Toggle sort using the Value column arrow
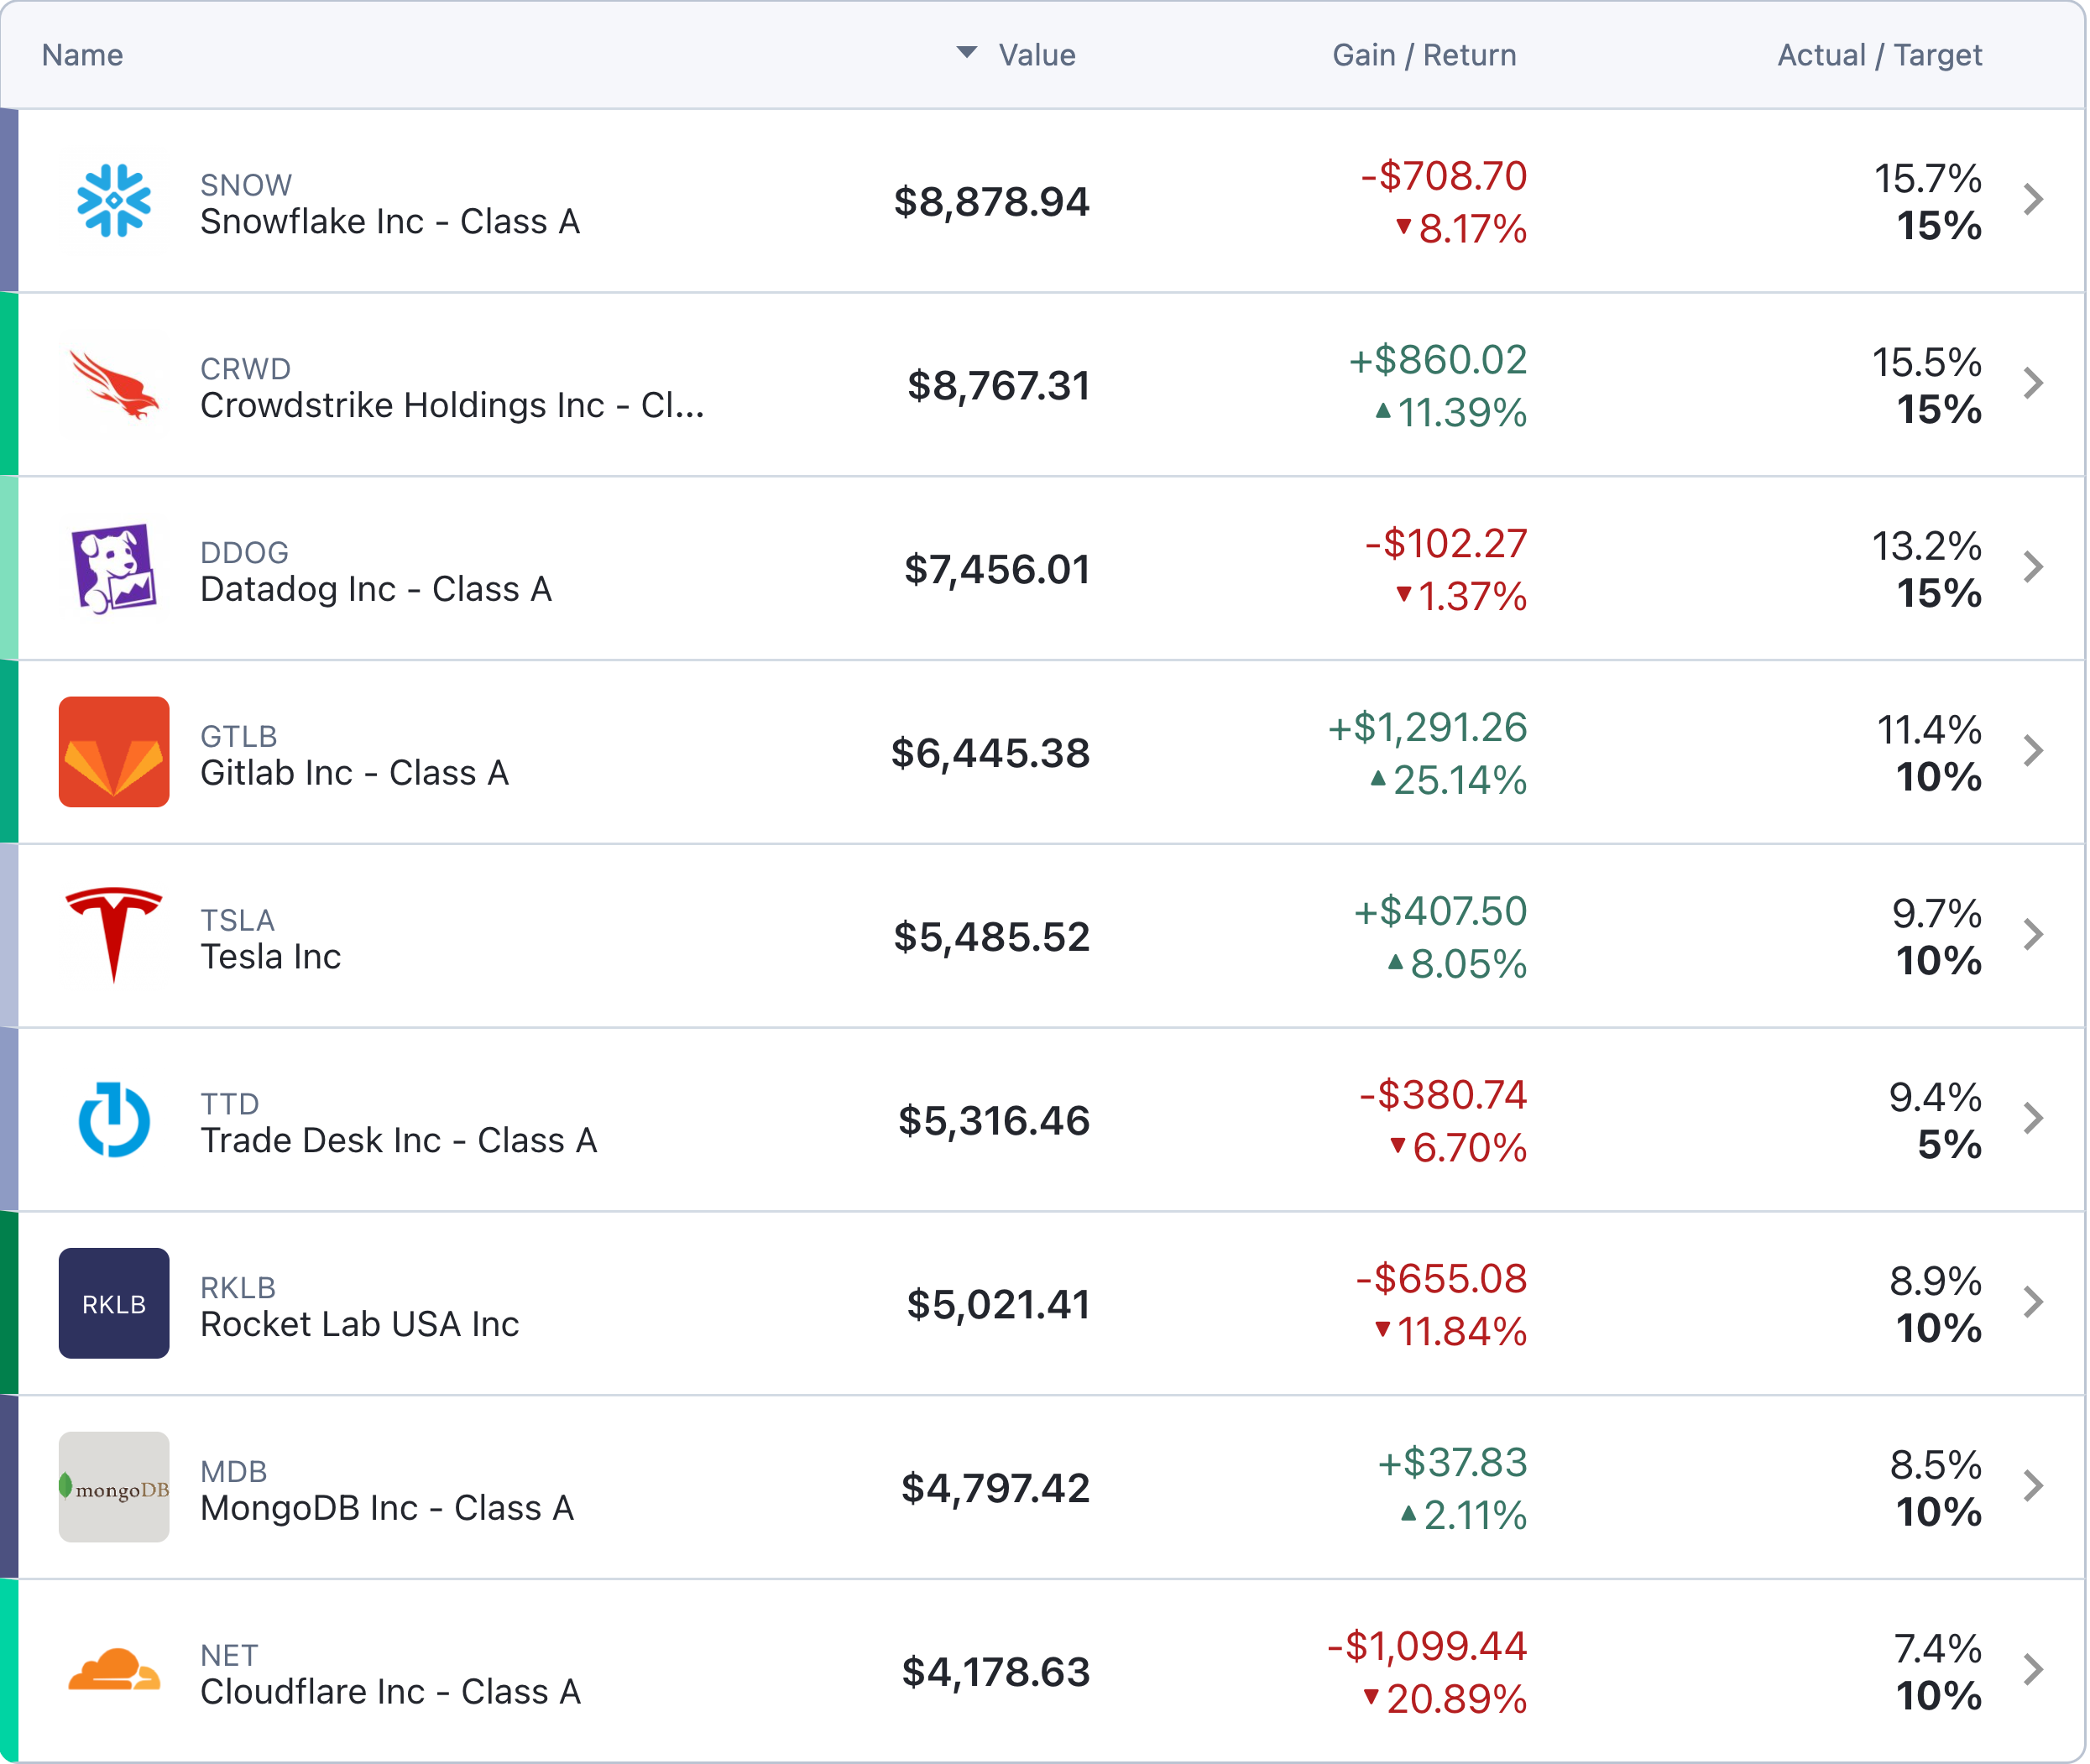 coord(966,53)
